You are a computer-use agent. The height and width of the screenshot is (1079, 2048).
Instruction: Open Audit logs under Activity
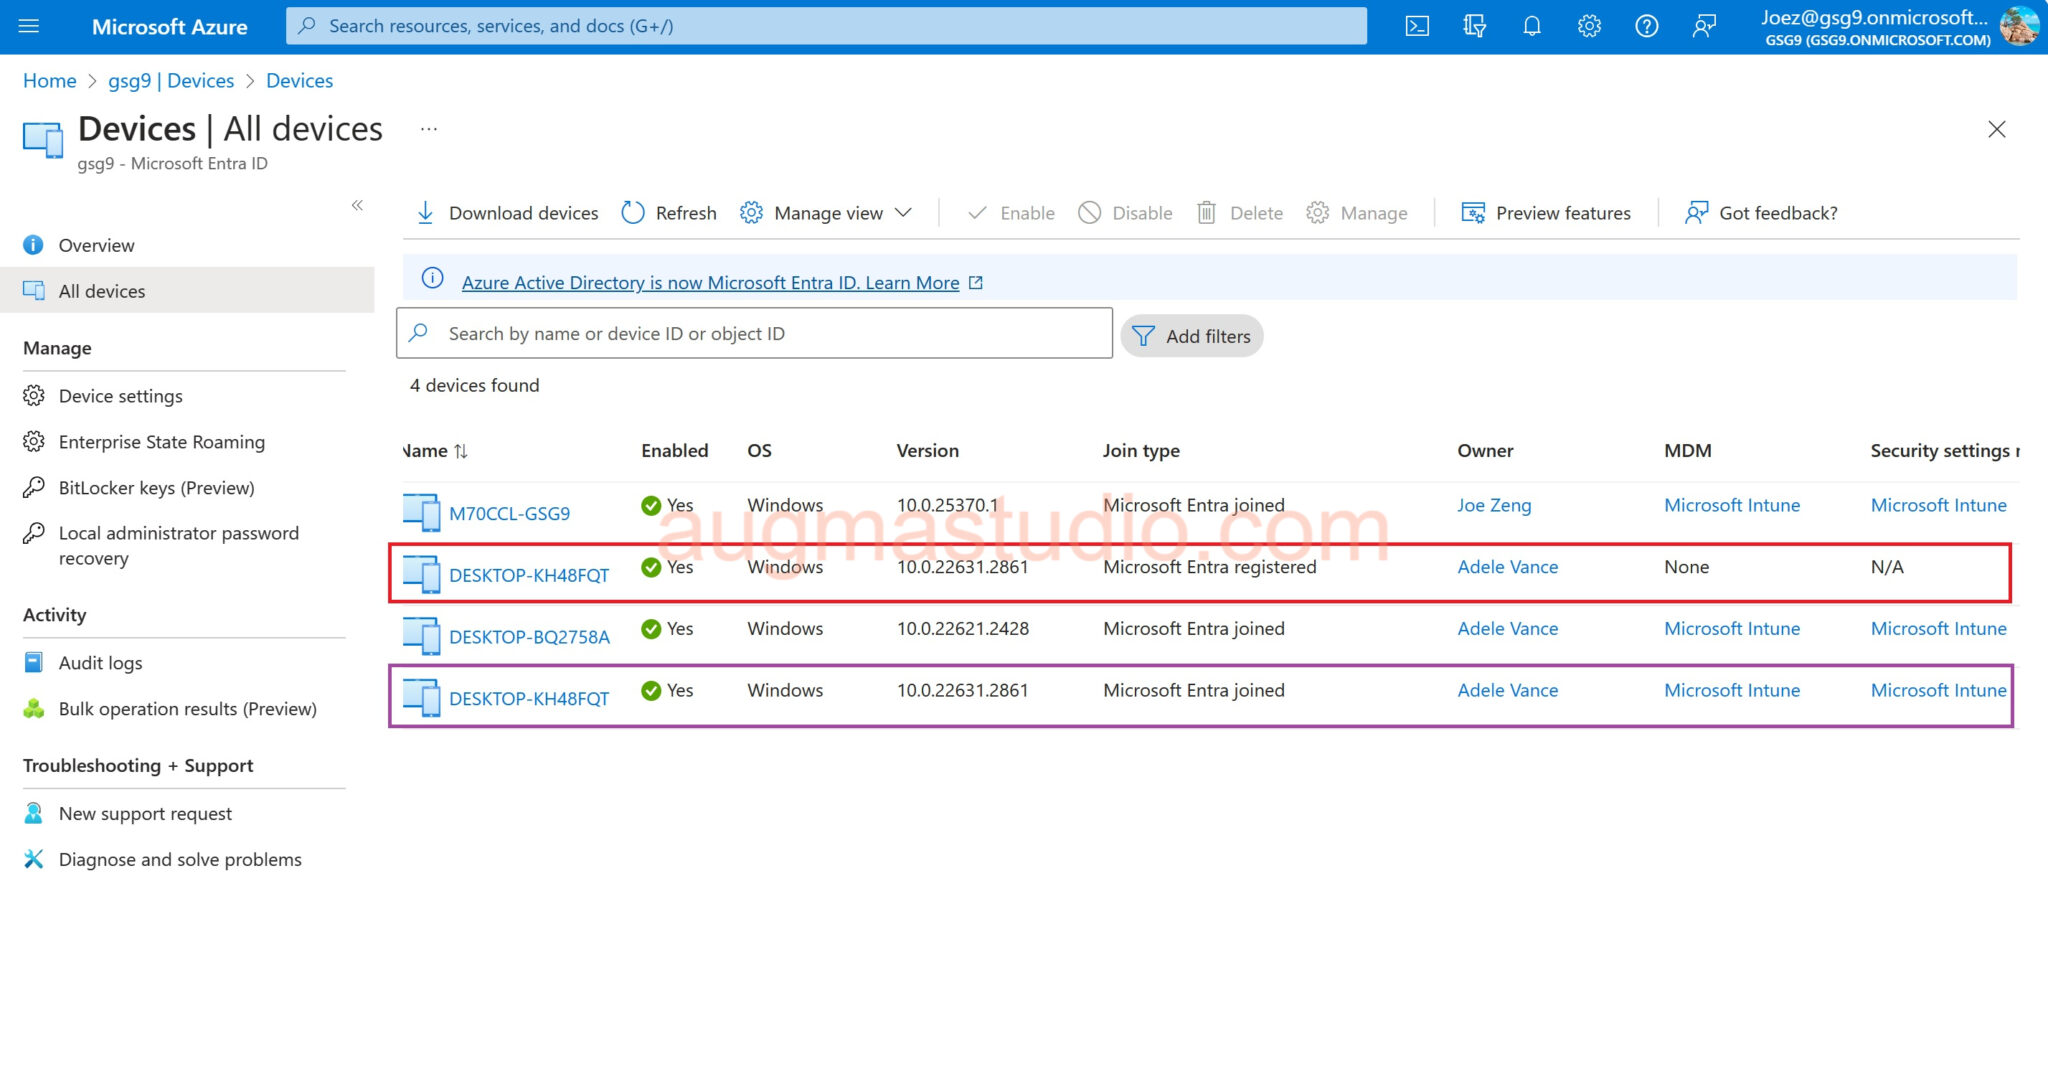(100, 662)
